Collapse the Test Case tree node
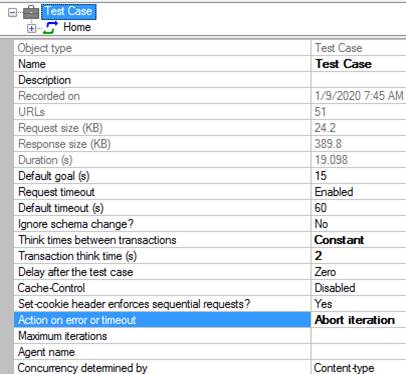This screenshot has height=374, width=406. coord(12,13)
